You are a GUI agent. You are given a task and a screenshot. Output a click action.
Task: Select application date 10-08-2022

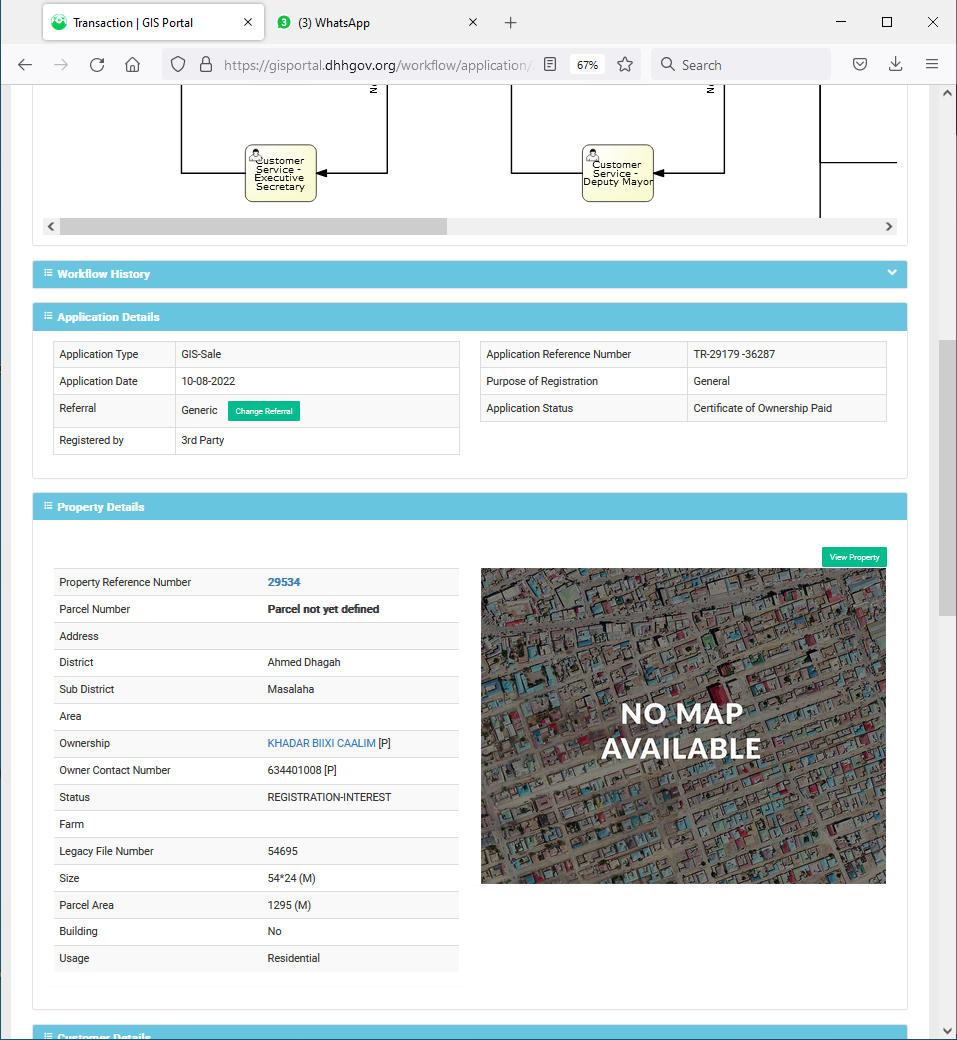click(208, 381)
